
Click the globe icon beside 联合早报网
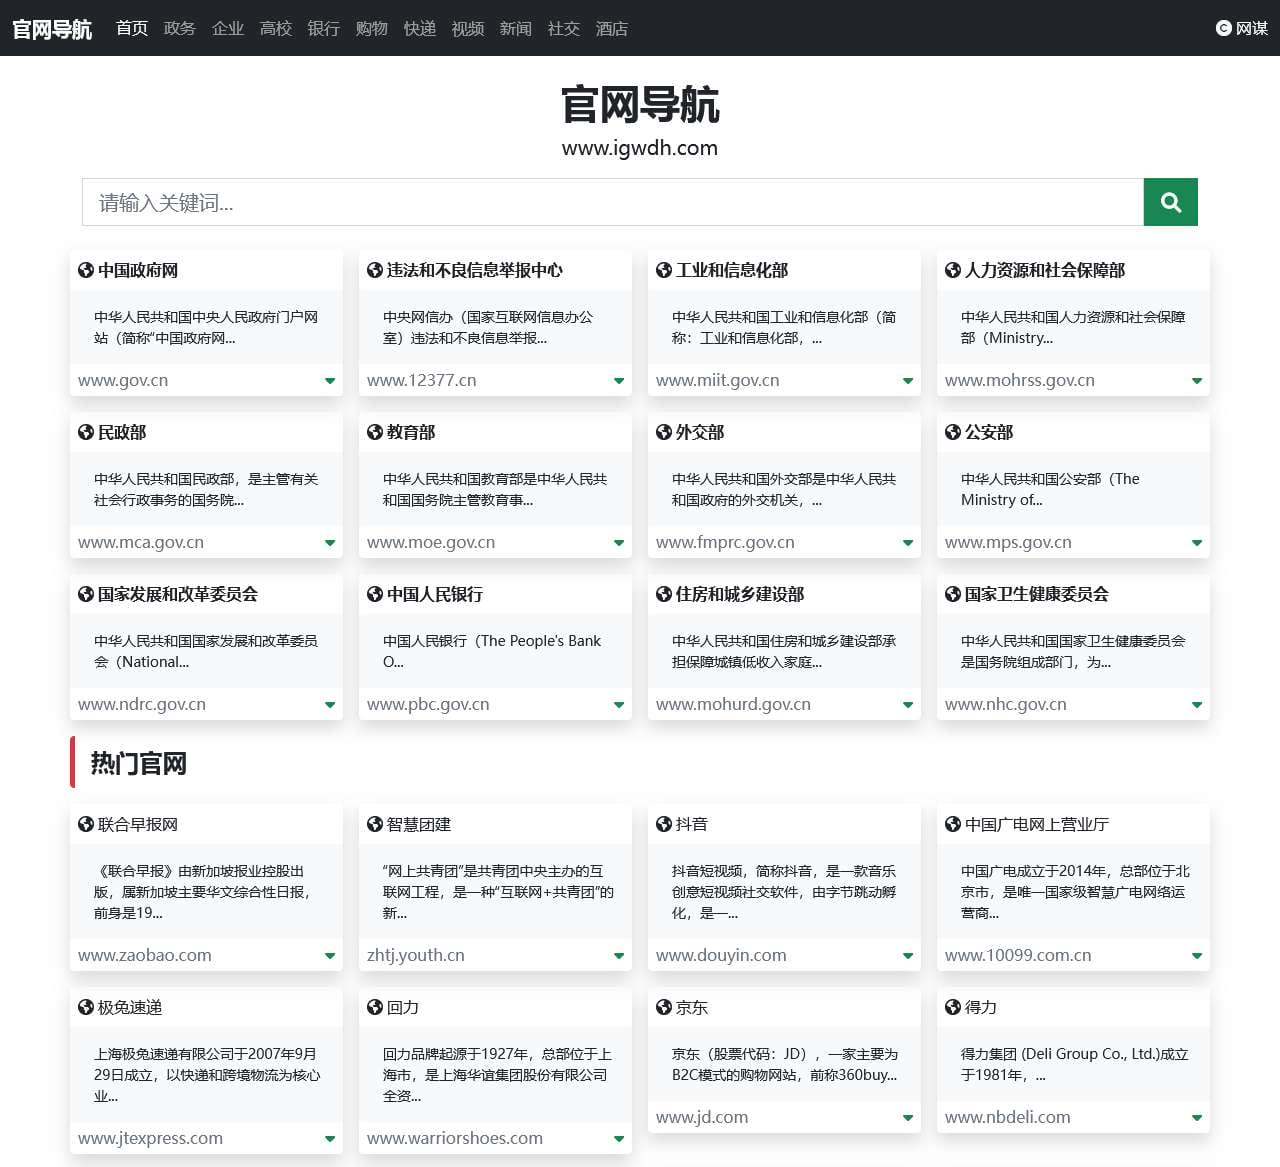click(x=84, y=823)
